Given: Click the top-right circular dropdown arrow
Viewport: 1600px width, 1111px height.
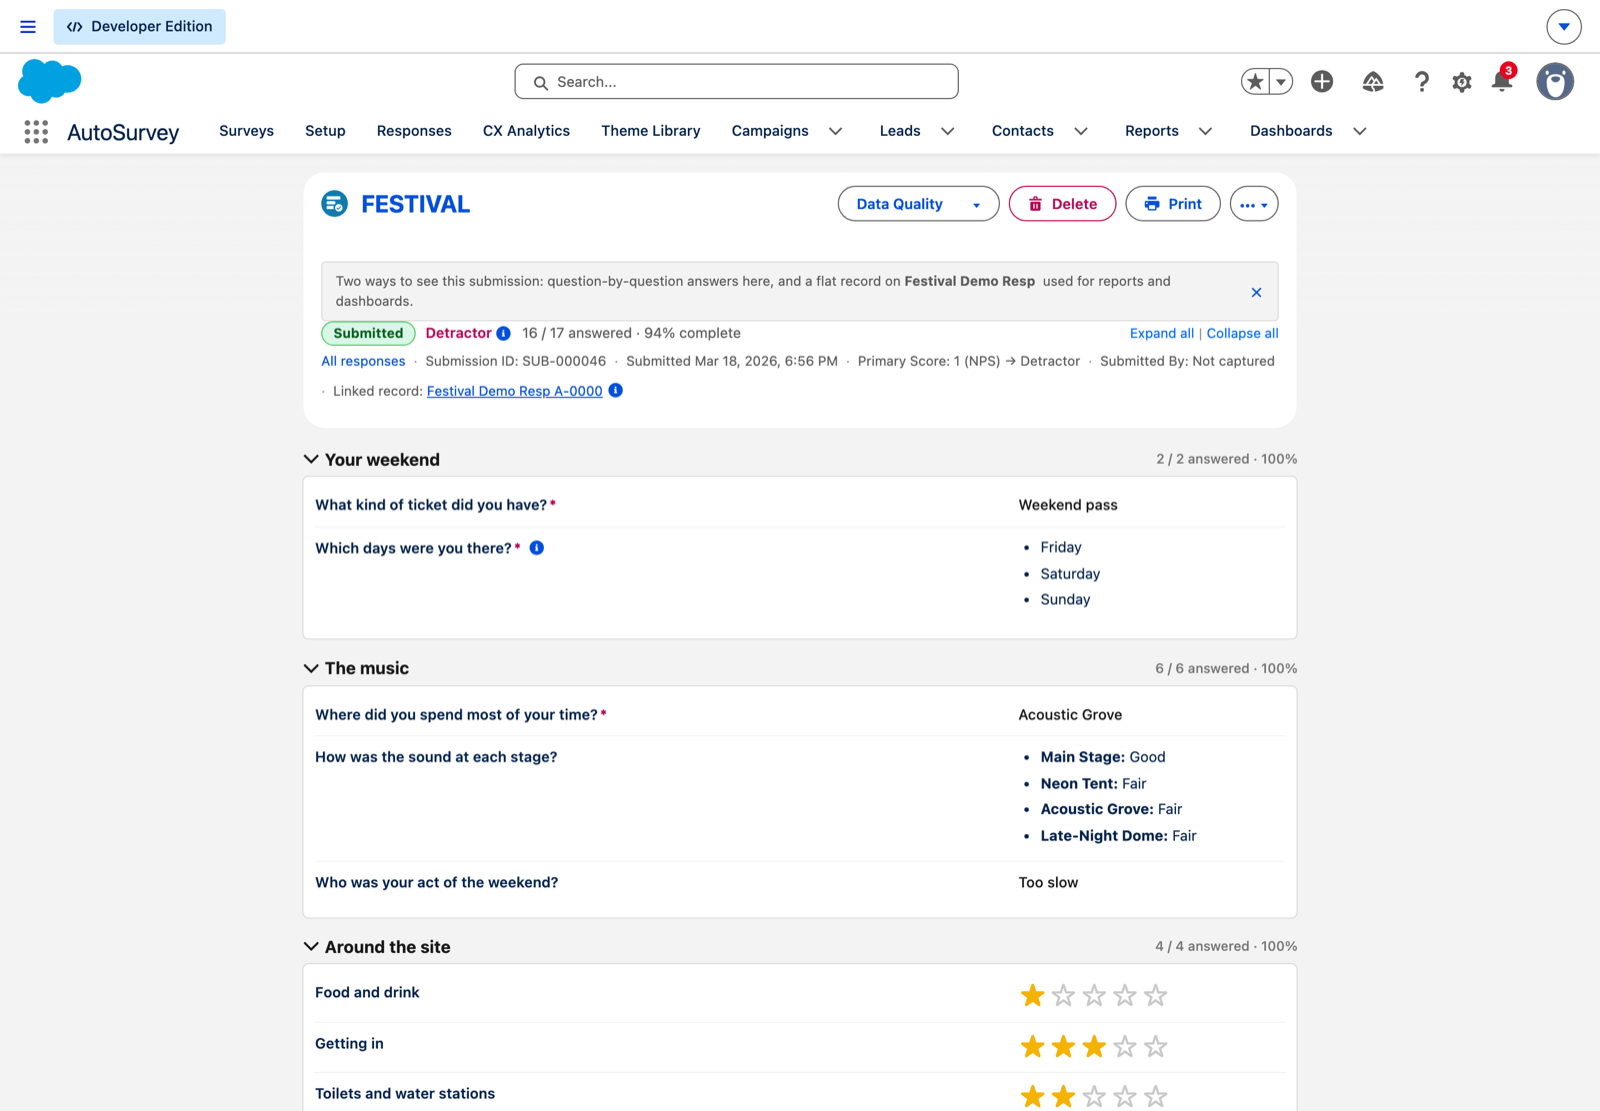Looking at the screenshot, I should click(x=1564, y=27).
